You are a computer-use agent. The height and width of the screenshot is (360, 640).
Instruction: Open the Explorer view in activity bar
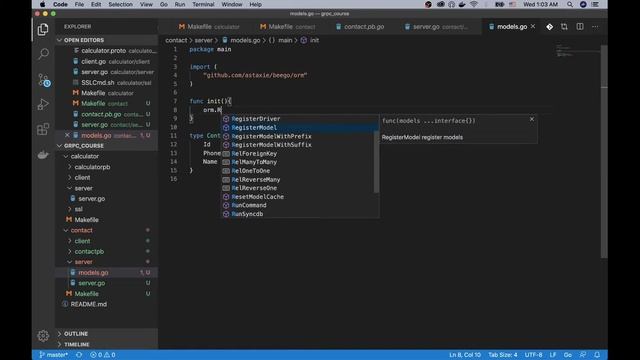pos(43,30)
